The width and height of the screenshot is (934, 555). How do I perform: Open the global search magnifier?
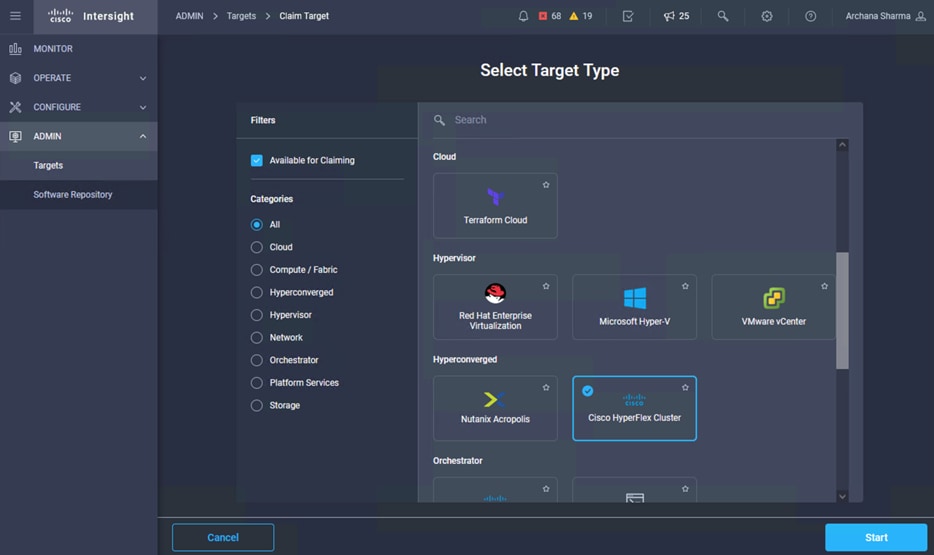click(723, 16)
